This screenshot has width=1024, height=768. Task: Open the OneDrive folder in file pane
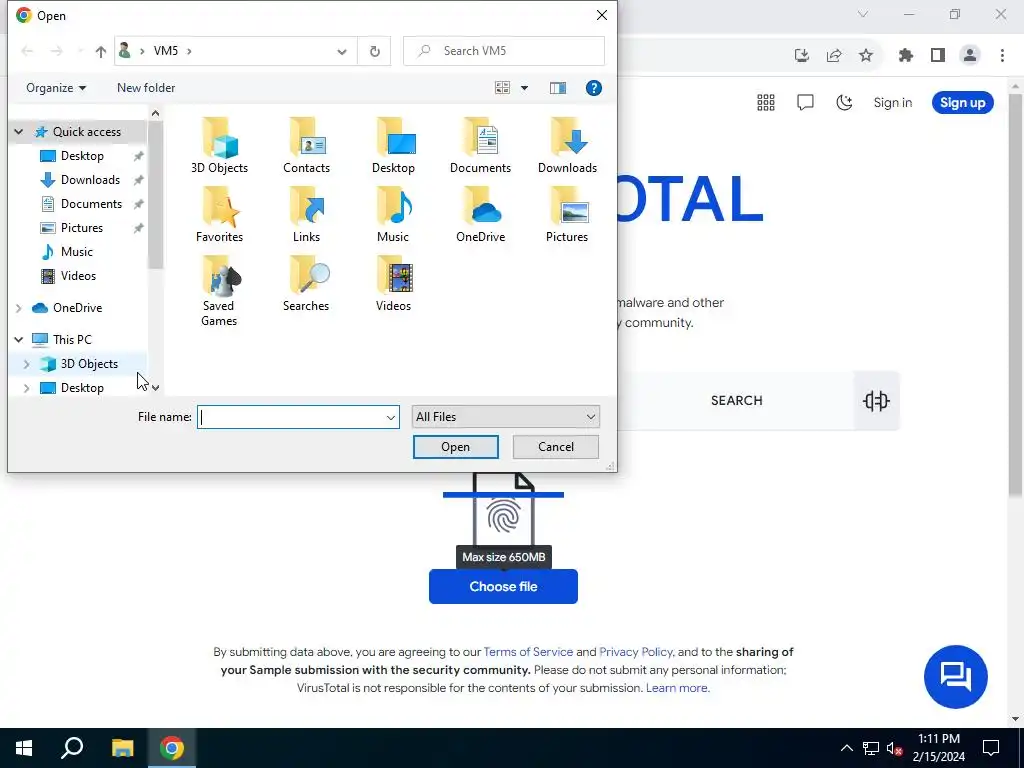480,215
